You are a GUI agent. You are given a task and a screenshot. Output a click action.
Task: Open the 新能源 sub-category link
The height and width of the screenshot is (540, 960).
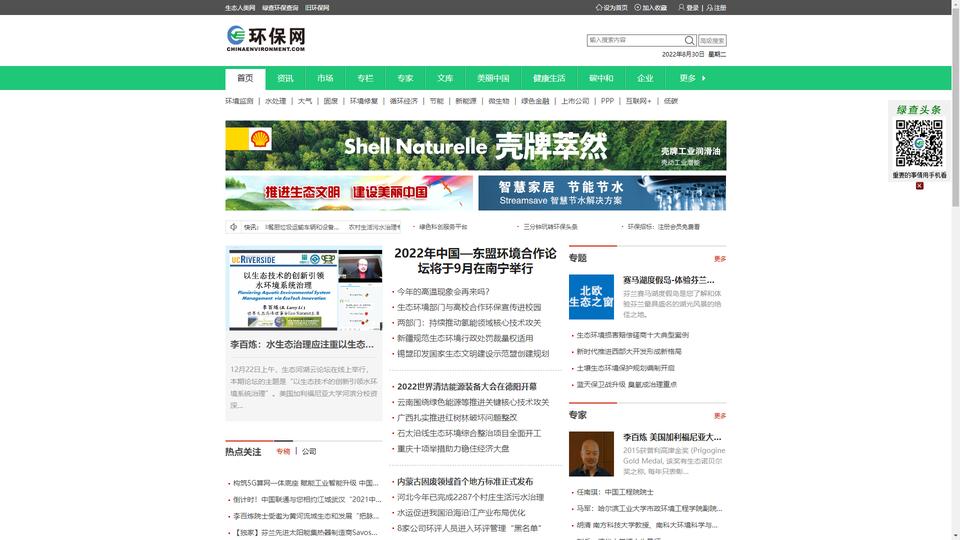(466, 101)
